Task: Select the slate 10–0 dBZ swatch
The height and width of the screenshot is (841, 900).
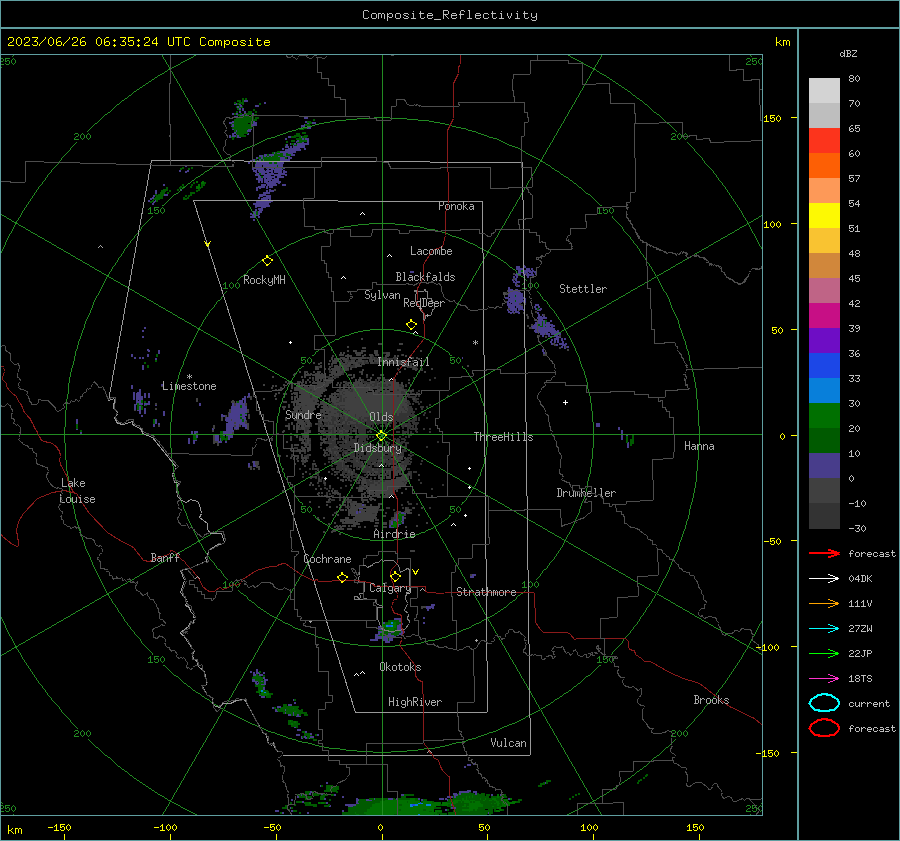Action: pos(824,466)
